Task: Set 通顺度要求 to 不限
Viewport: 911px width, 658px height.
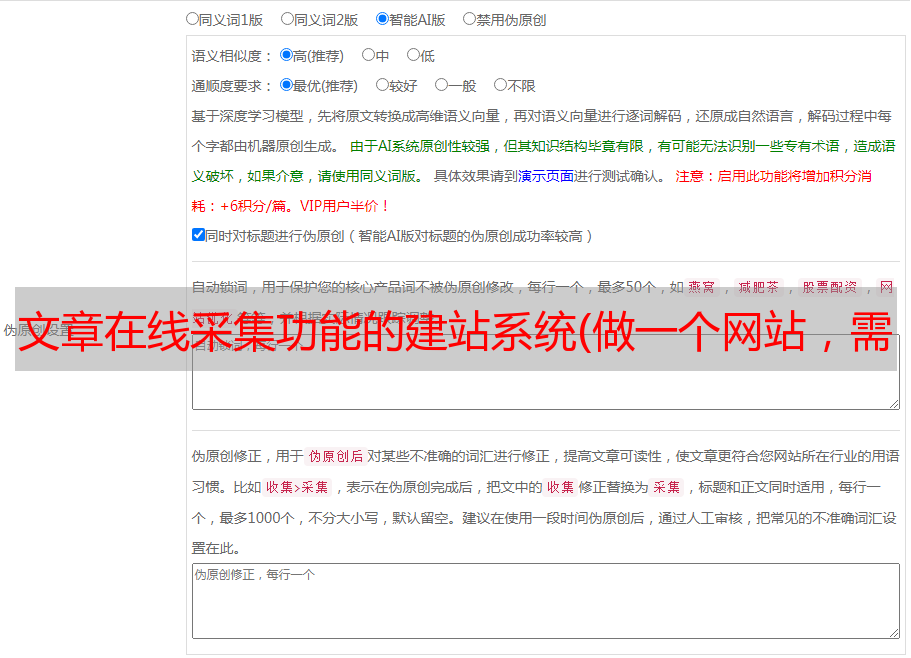Action: point(500,85)
